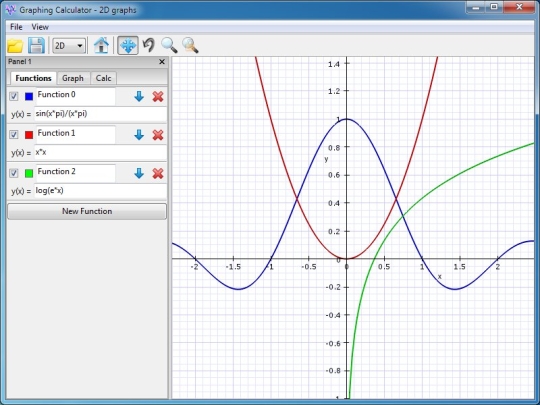Click the home reset view icon
Viewport: 540px width, 405px height.
point(101,45)
